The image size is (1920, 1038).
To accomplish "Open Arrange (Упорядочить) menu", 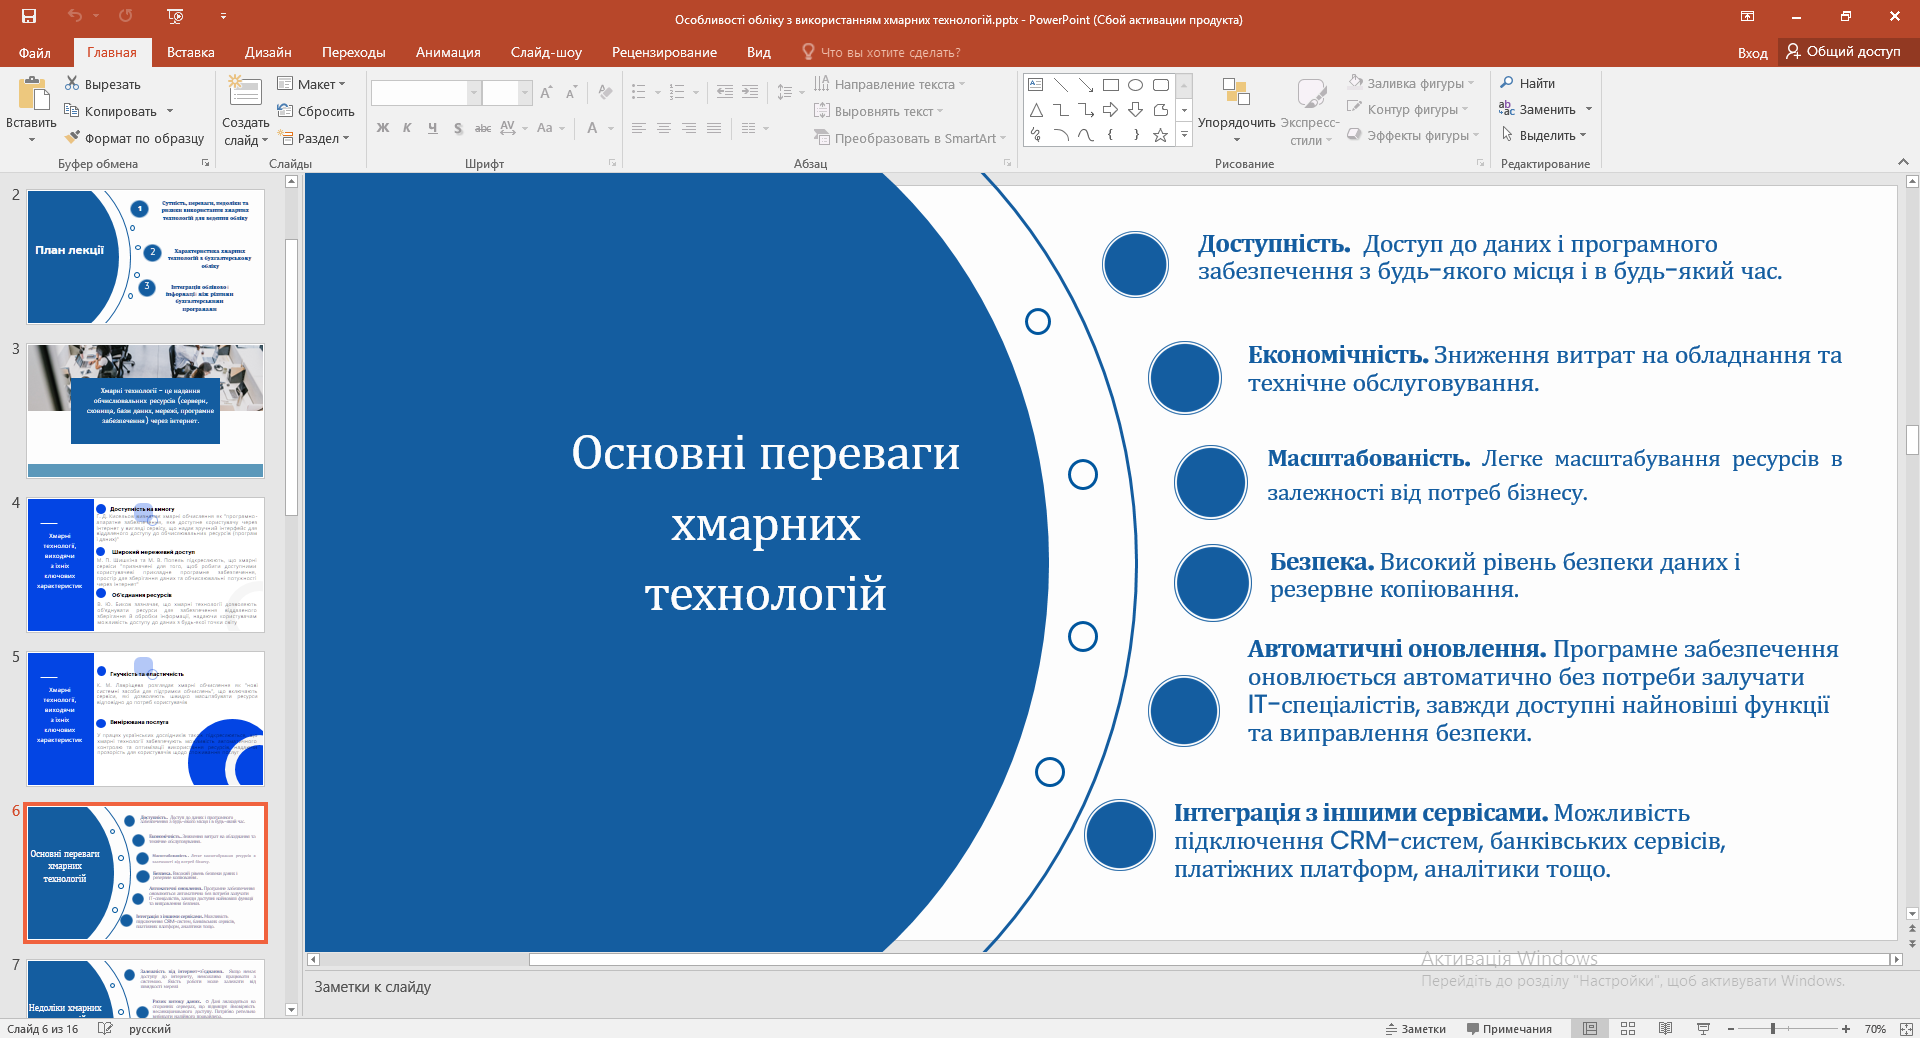I will click(1237, 110).
